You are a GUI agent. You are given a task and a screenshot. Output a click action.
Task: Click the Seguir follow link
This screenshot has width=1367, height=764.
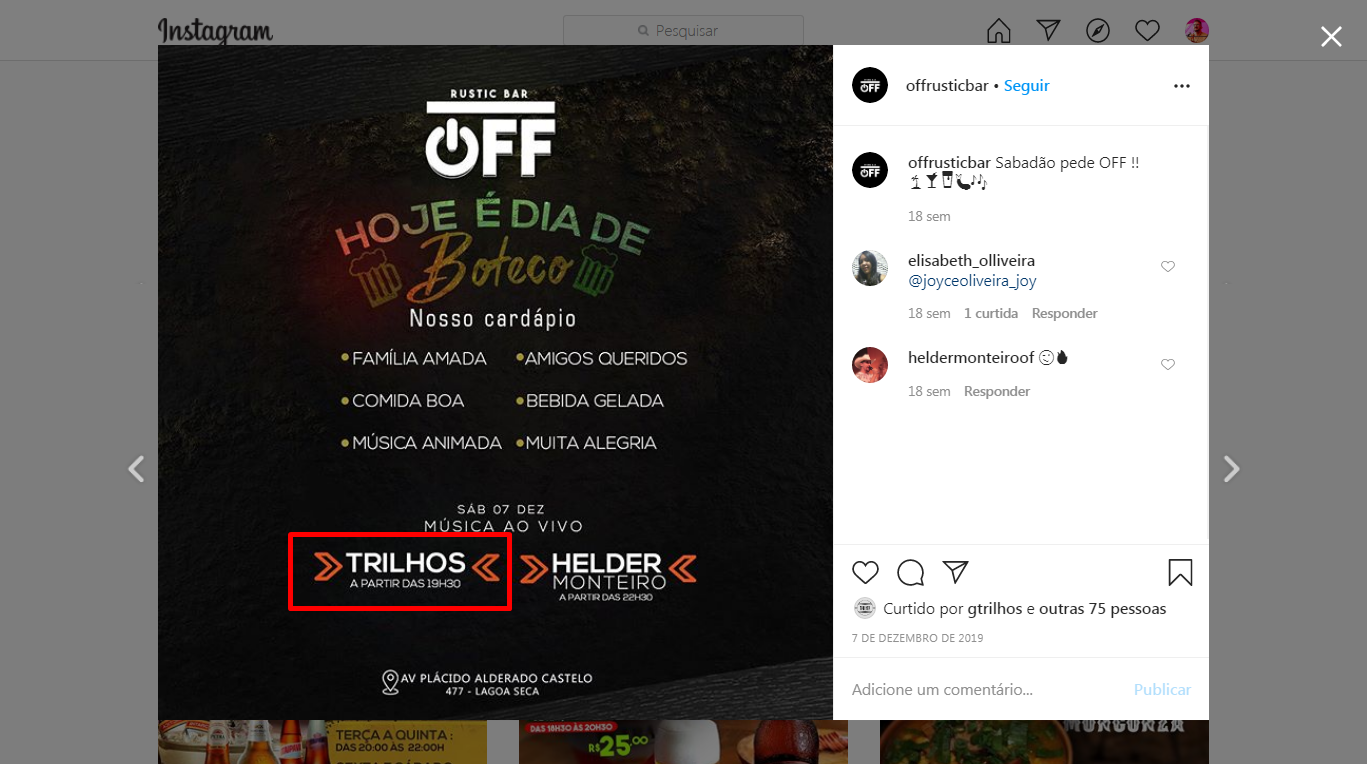click(1027, 86)
